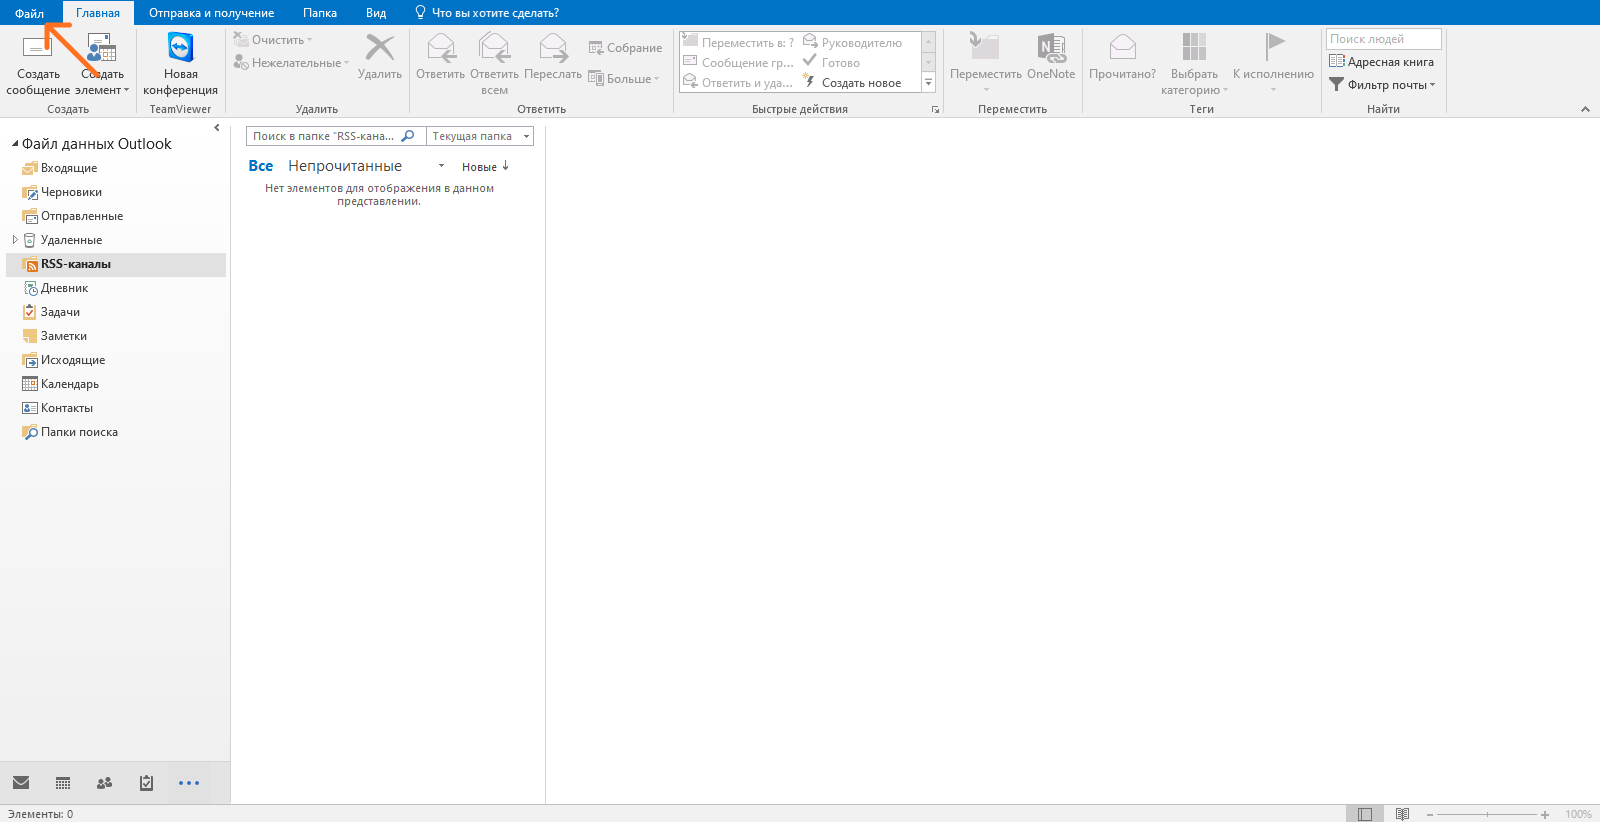Toggle the Прочитано? read status

[1122, 56]
